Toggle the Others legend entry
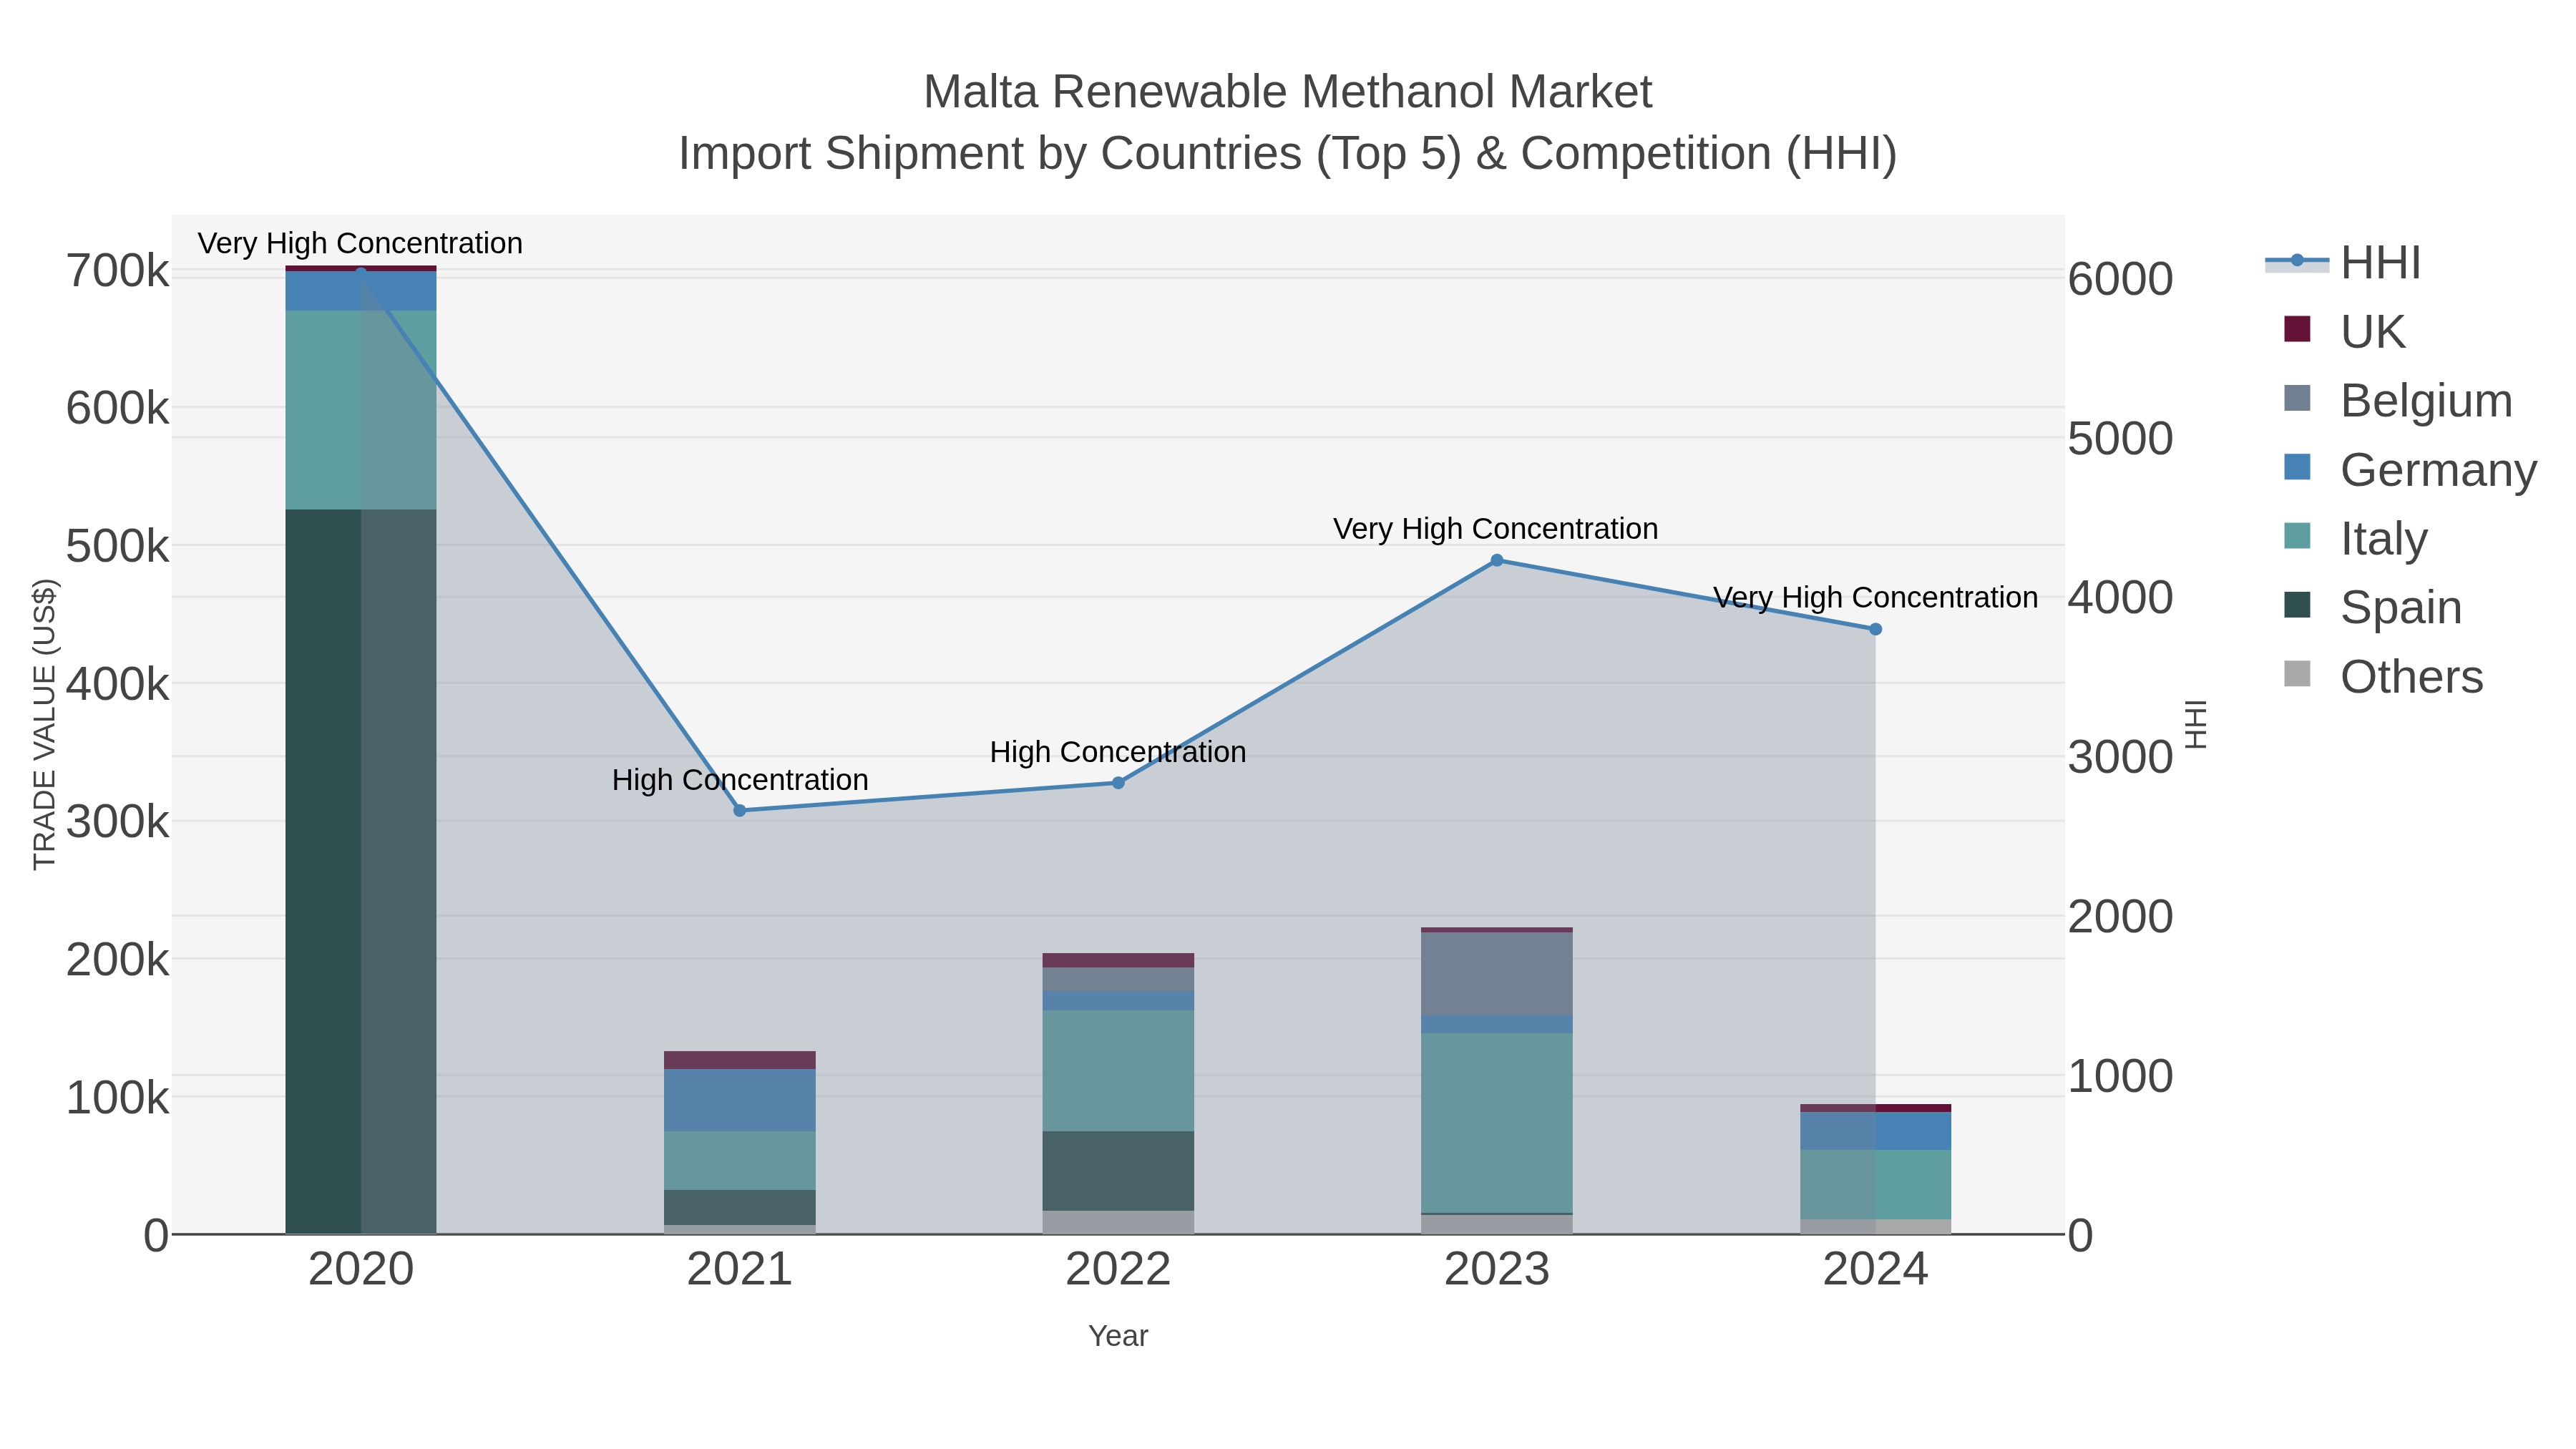 (x=2383, y=676)
